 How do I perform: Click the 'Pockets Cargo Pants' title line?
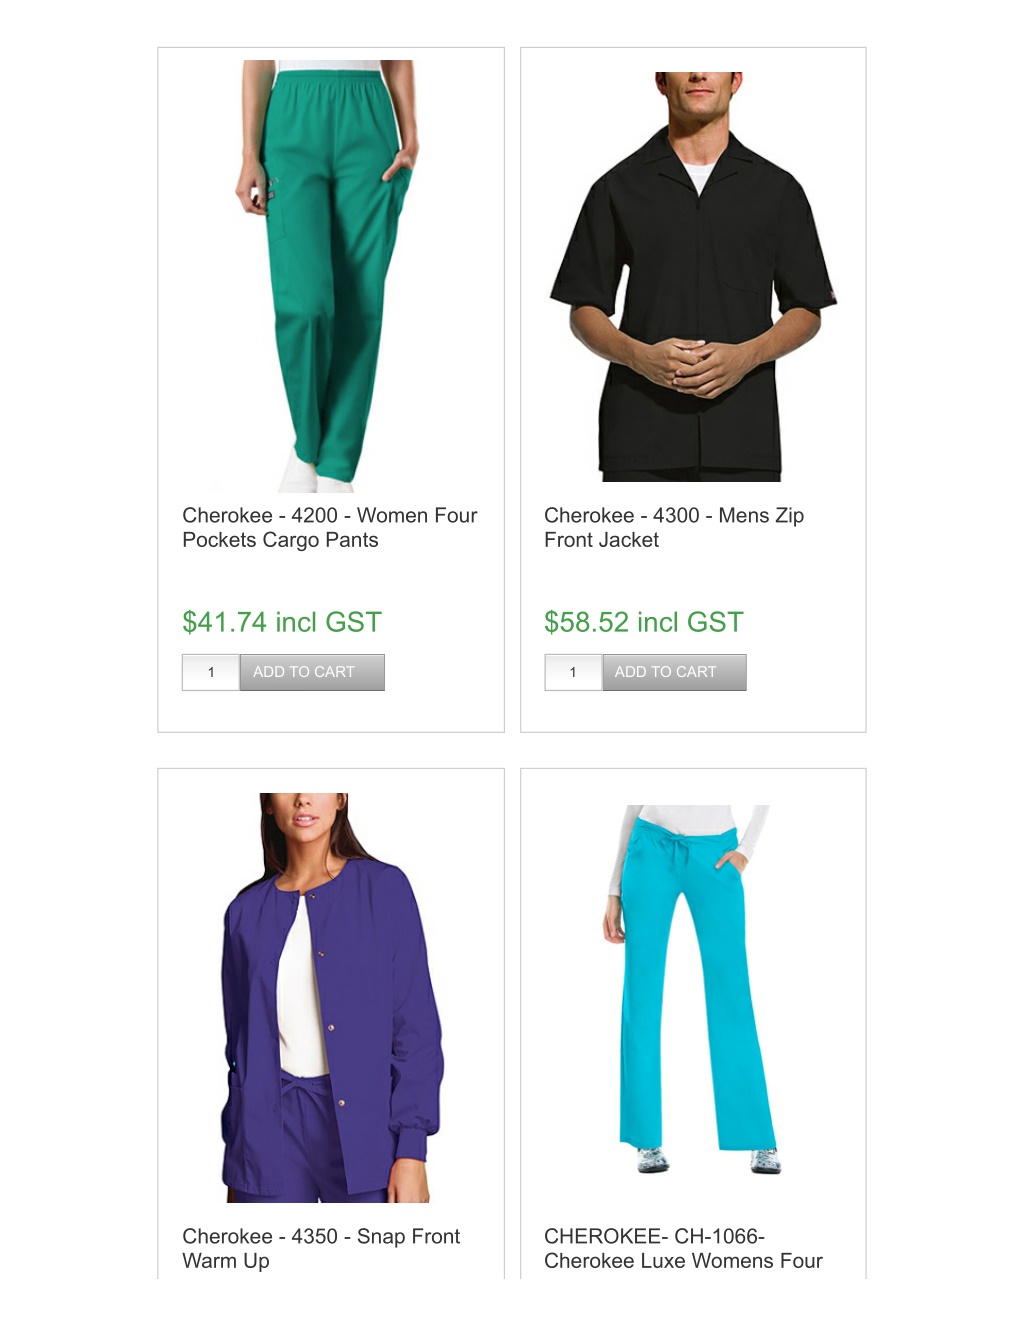[280, 540]
